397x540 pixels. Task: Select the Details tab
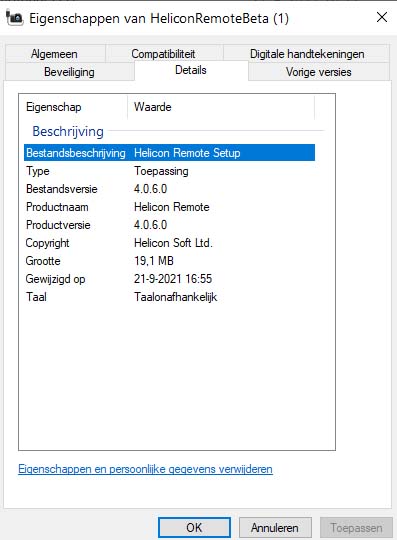(191, 70)
